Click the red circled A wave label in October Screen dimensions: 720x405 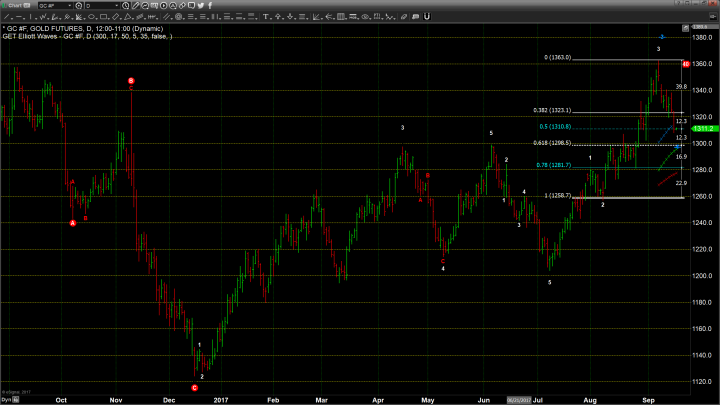point(73,223)
